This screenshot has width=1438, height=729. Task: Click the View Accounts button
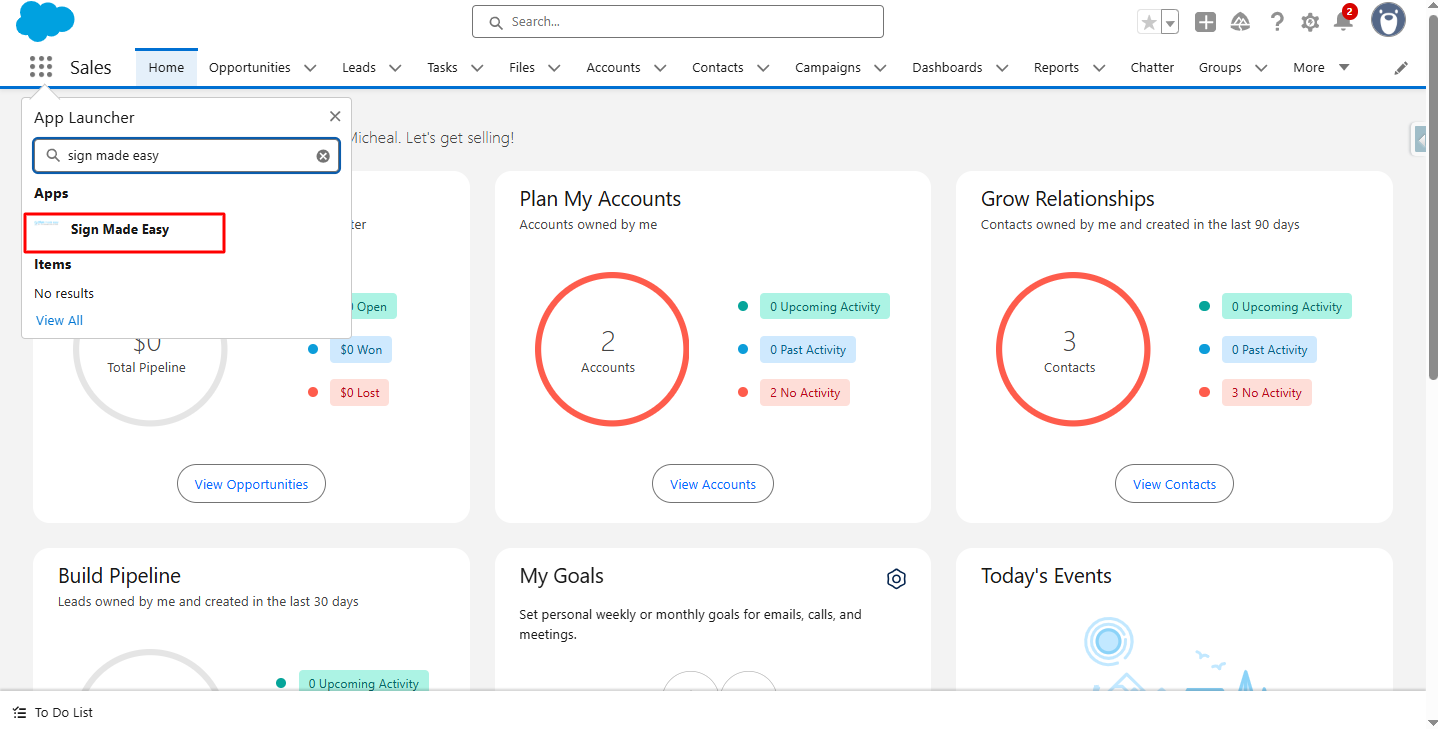tap(713, 484)
